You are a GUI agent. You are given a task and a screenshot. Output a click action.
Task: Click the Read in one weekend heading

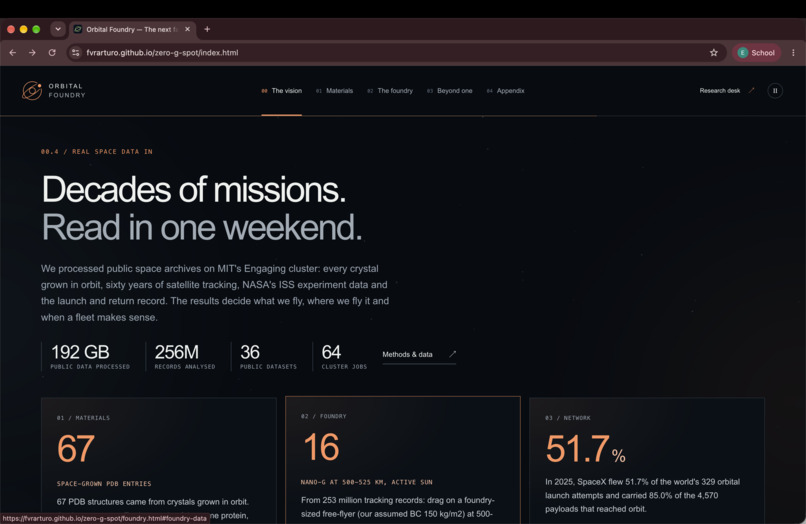[x=202, y=227]
